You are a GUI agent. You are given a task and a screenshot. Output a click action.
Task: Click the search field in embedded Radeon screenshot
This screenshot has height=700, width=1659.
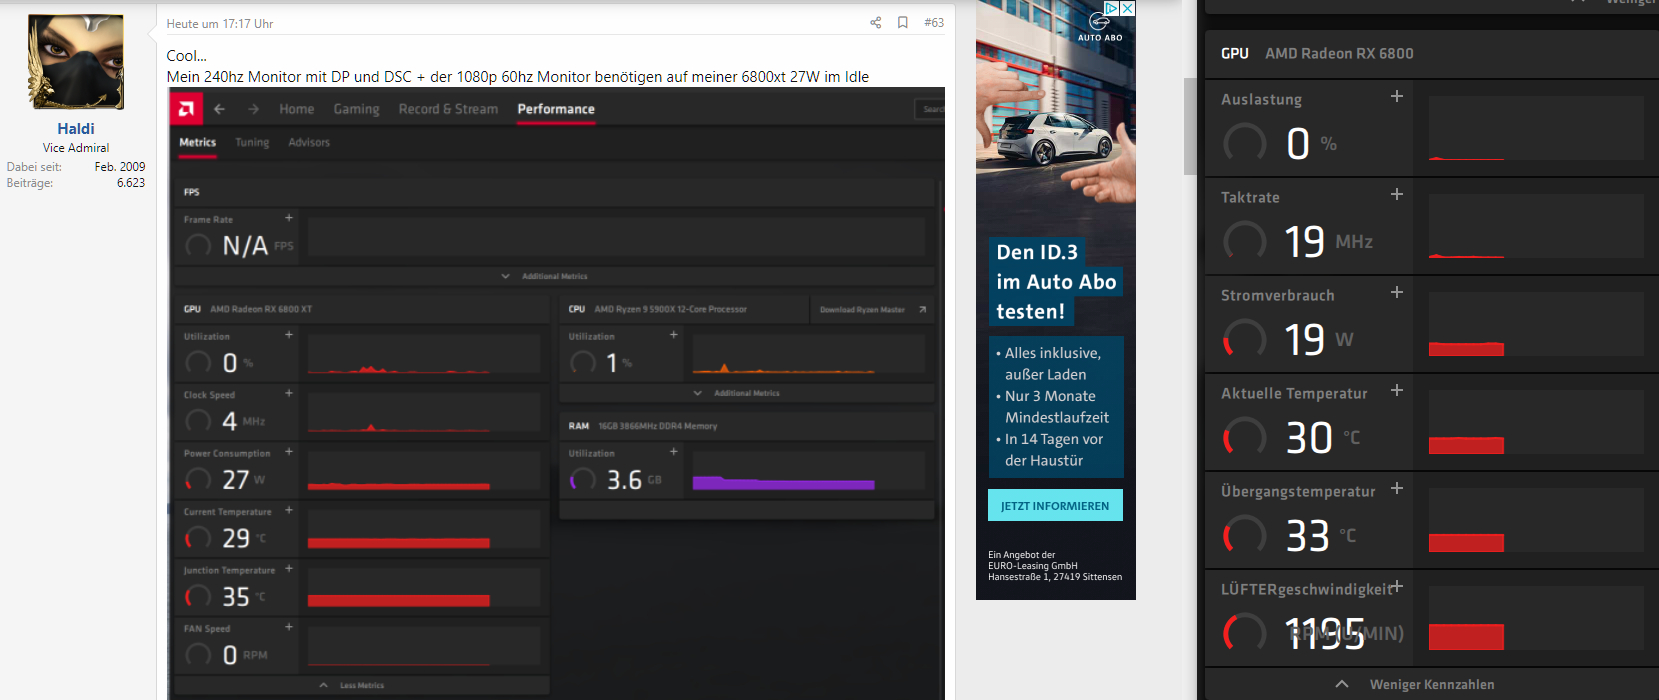pyautogui.click(x=929, y=109)
